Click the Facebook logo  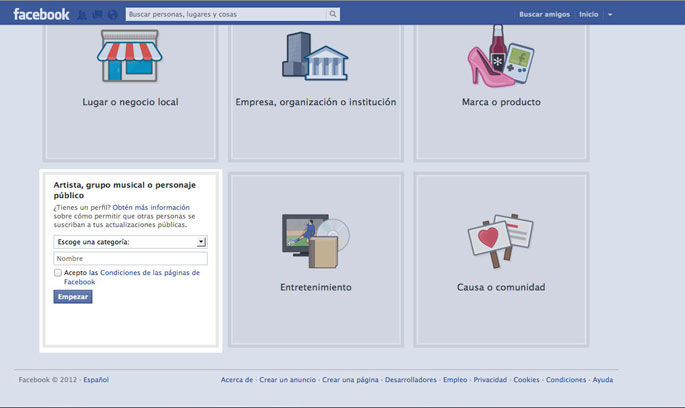(x=41, y=14)
